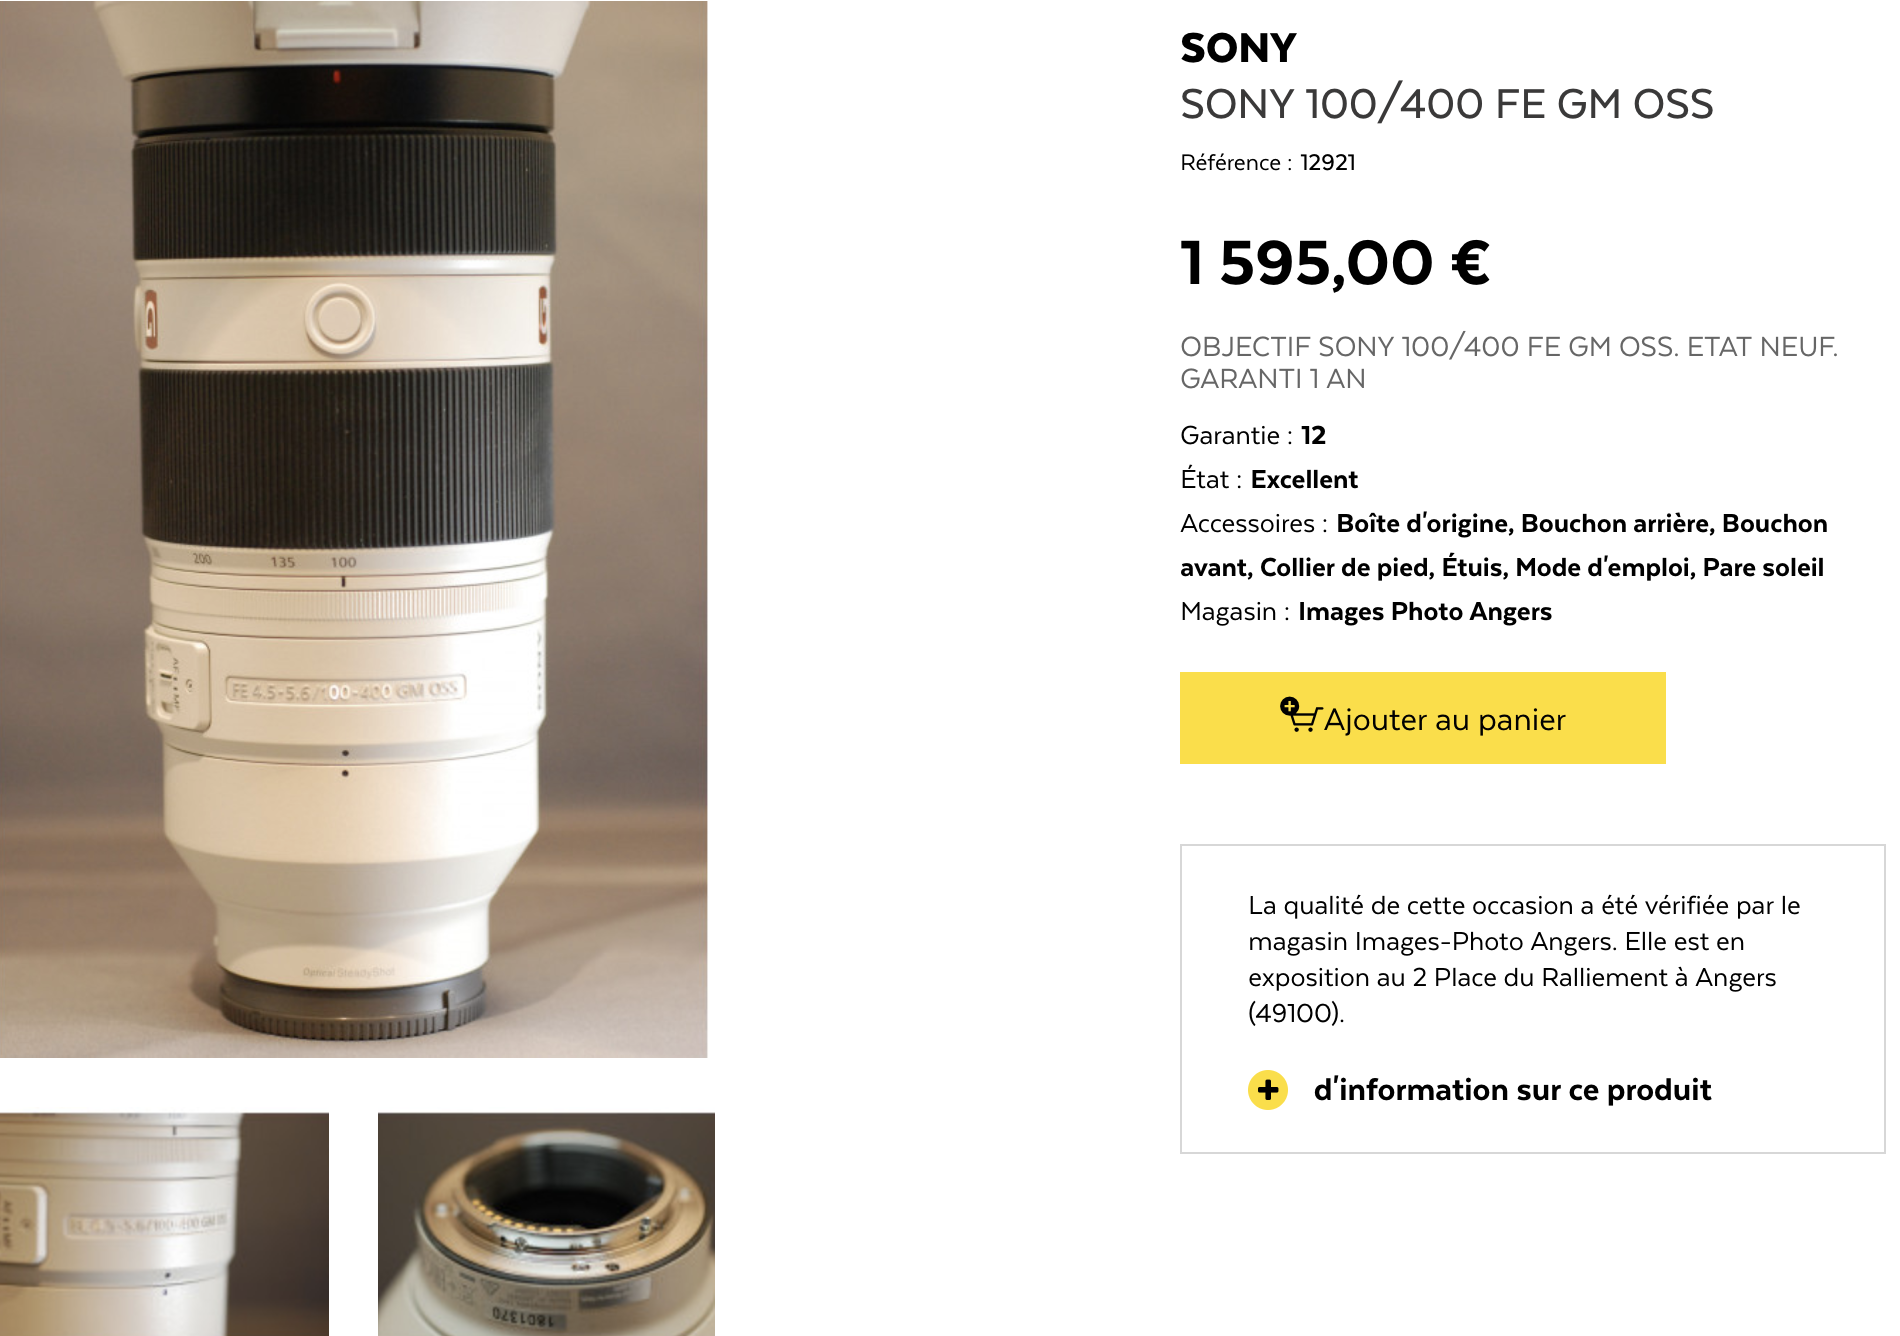Click the main Sony lens product photo
Image resolution: width=1900 pixels, height=1336 pixels.
coord(353,528)
